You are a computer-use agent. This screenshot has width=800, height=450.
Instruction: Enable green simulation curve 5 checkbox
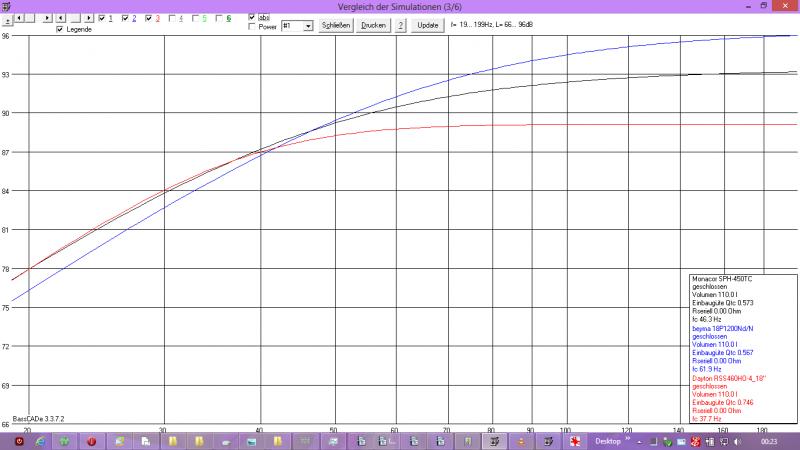click(195, 18)
